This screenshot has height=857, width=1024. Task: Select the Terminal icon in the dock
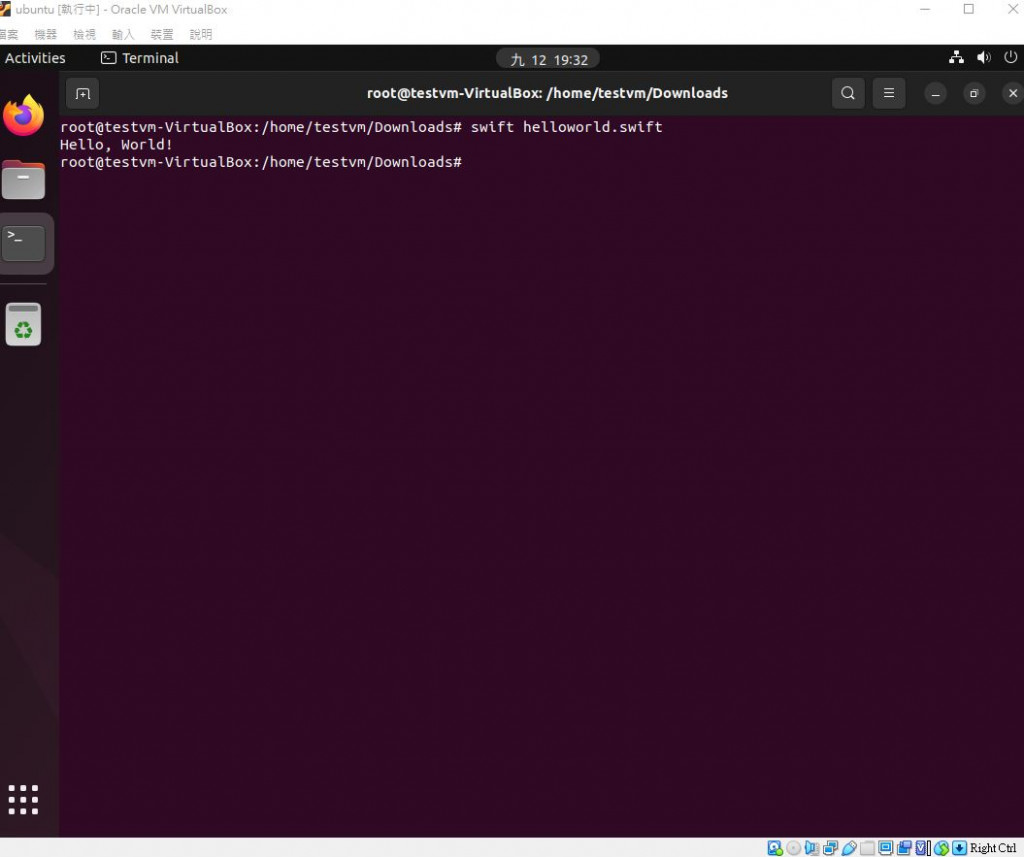coord(24,243)
